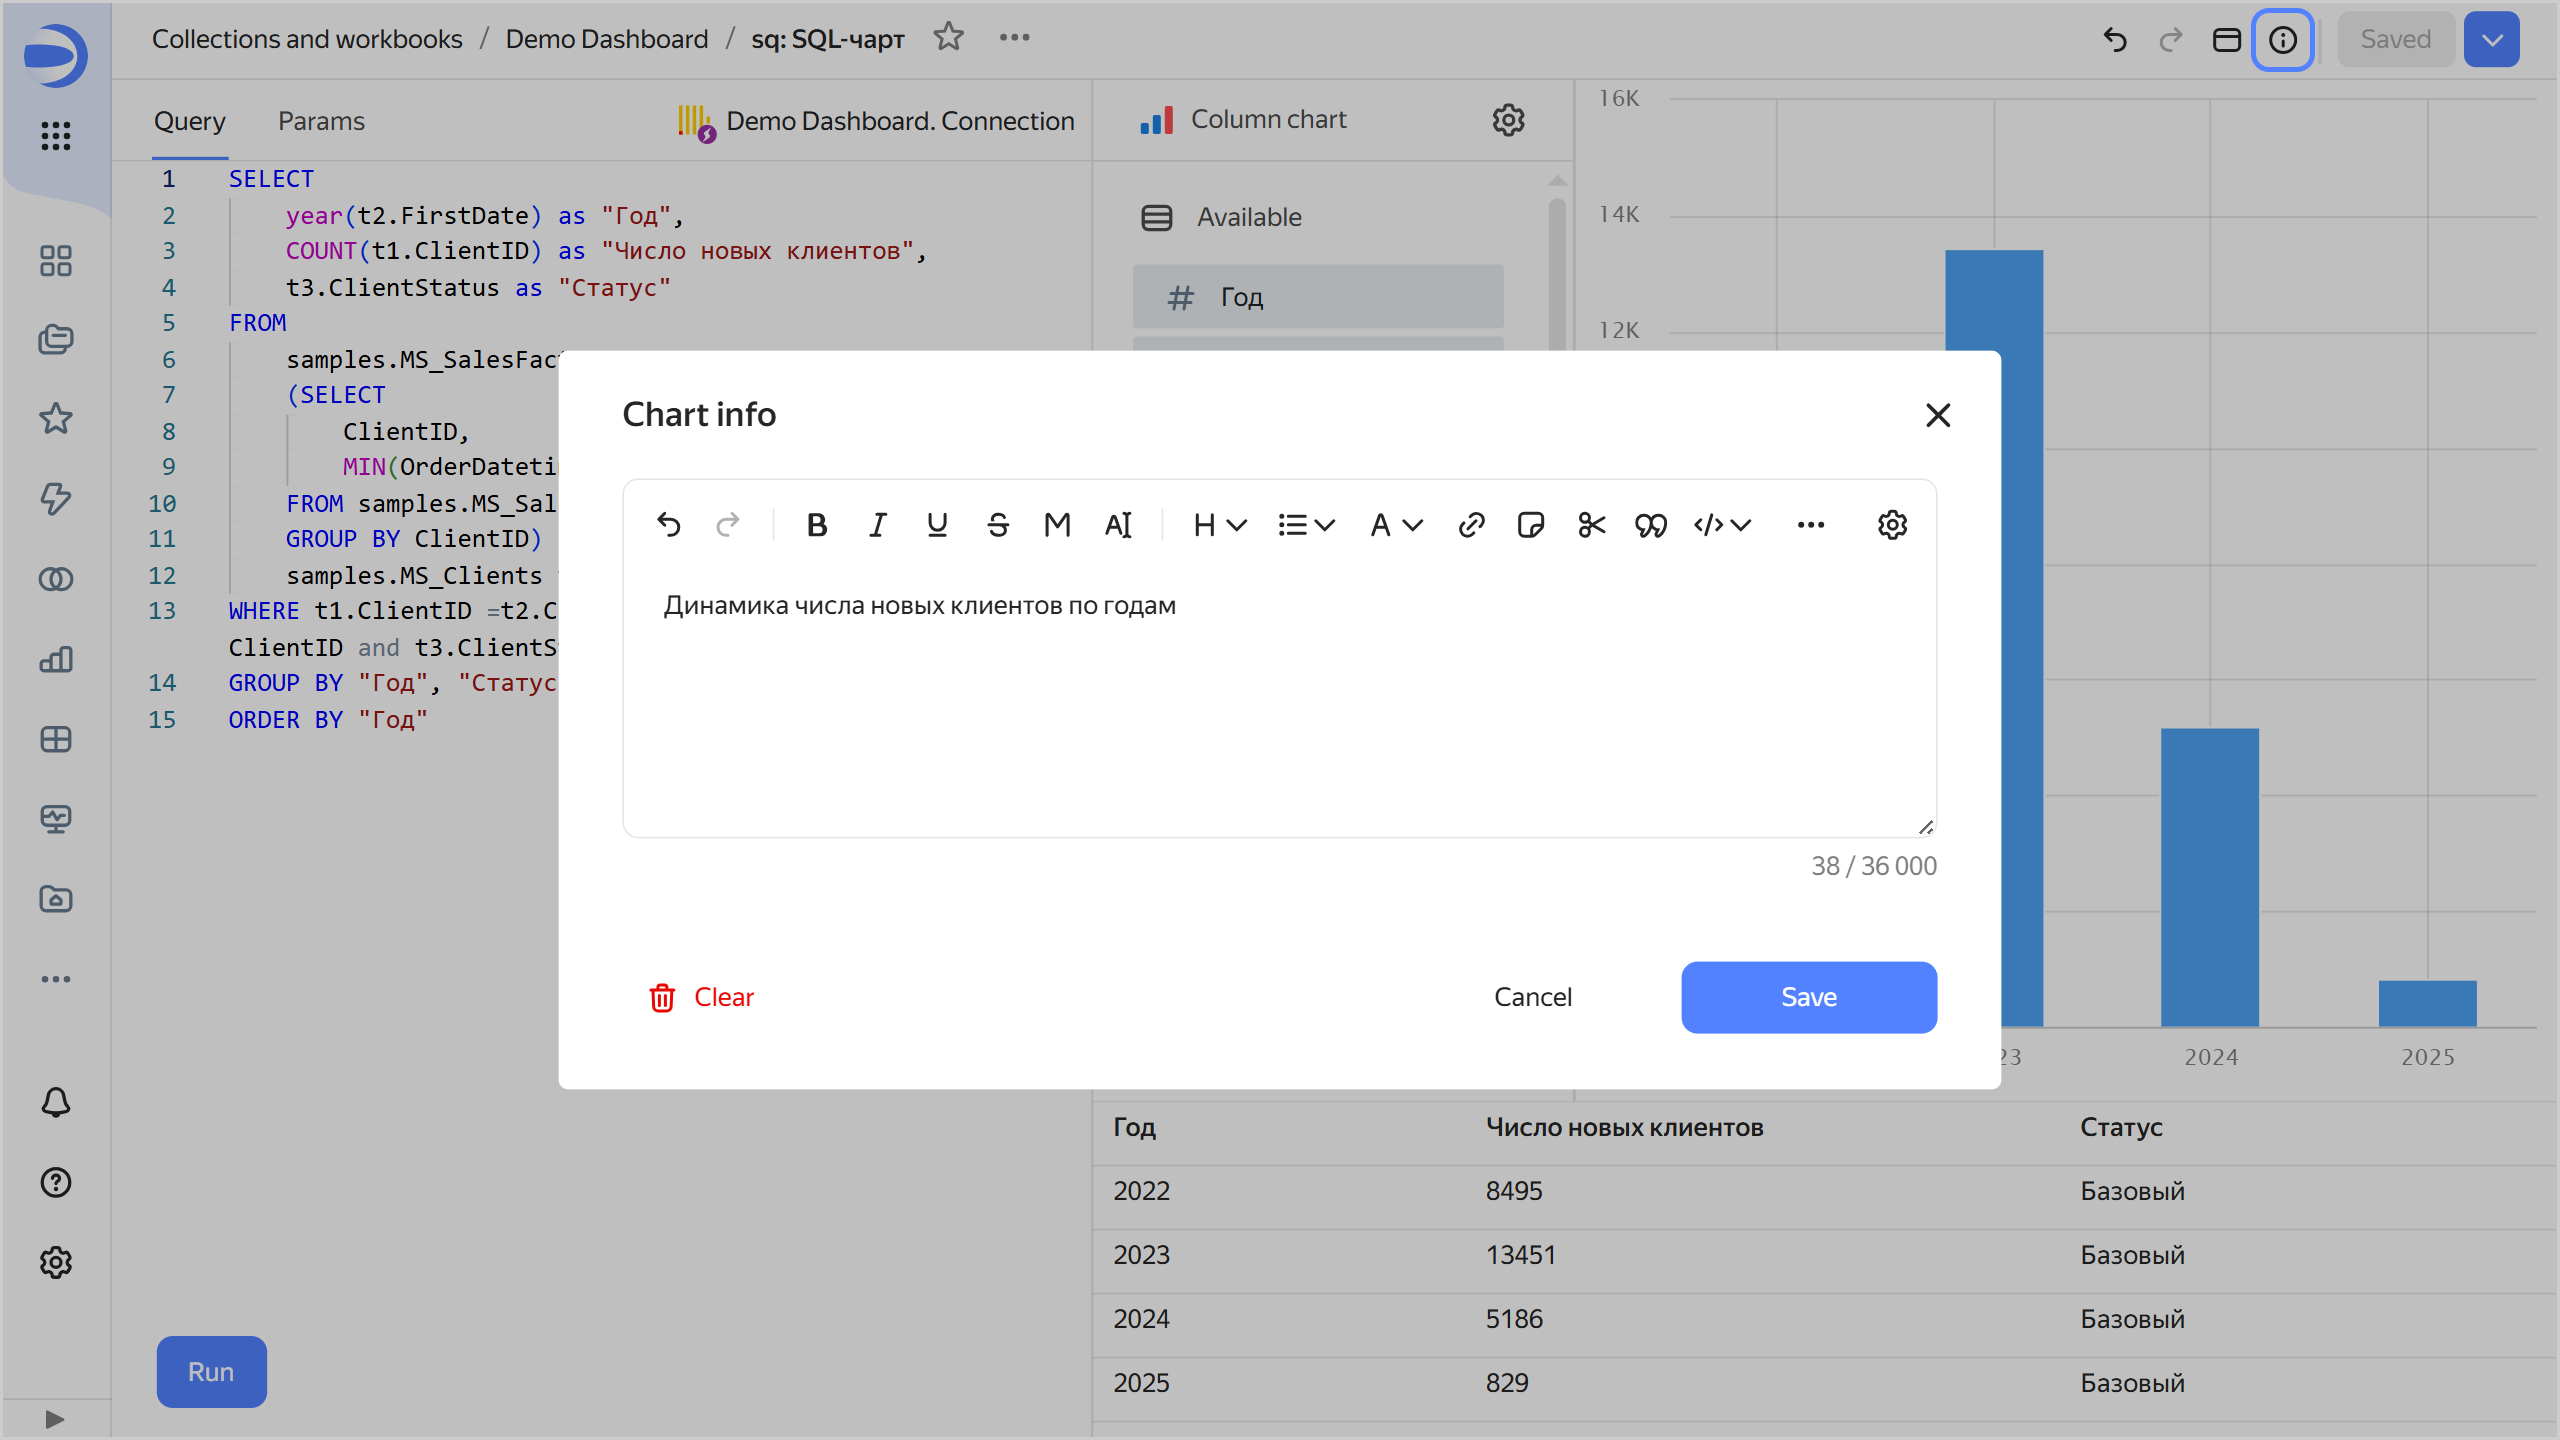Add a note block
2560x1440 pixels.
(x=1531, y=525)
